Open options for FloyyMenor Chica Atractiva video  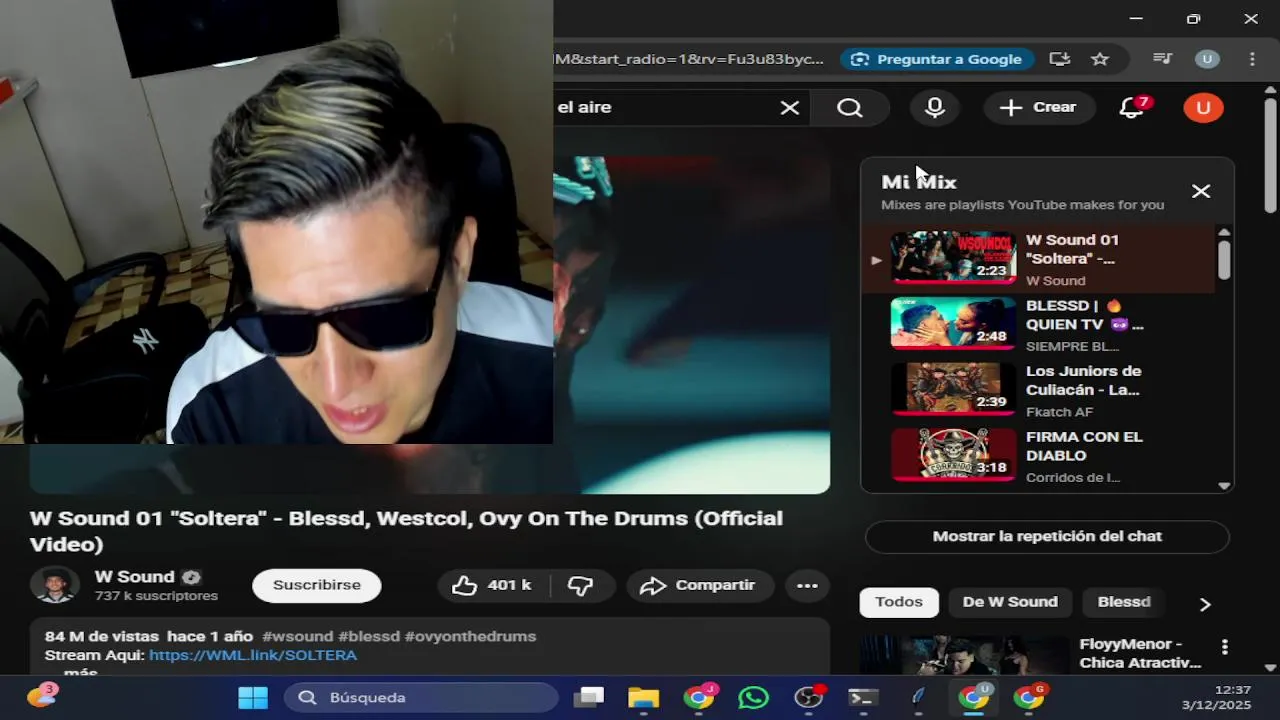[1224, 647]
